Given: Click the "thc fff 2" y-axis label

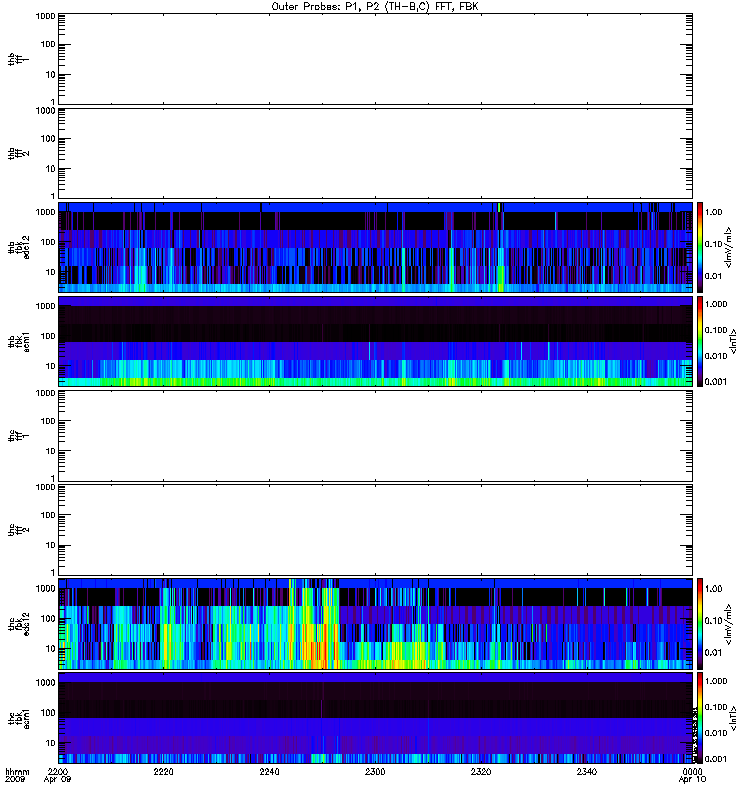Looking at the screenshot, I should [19, 530].
